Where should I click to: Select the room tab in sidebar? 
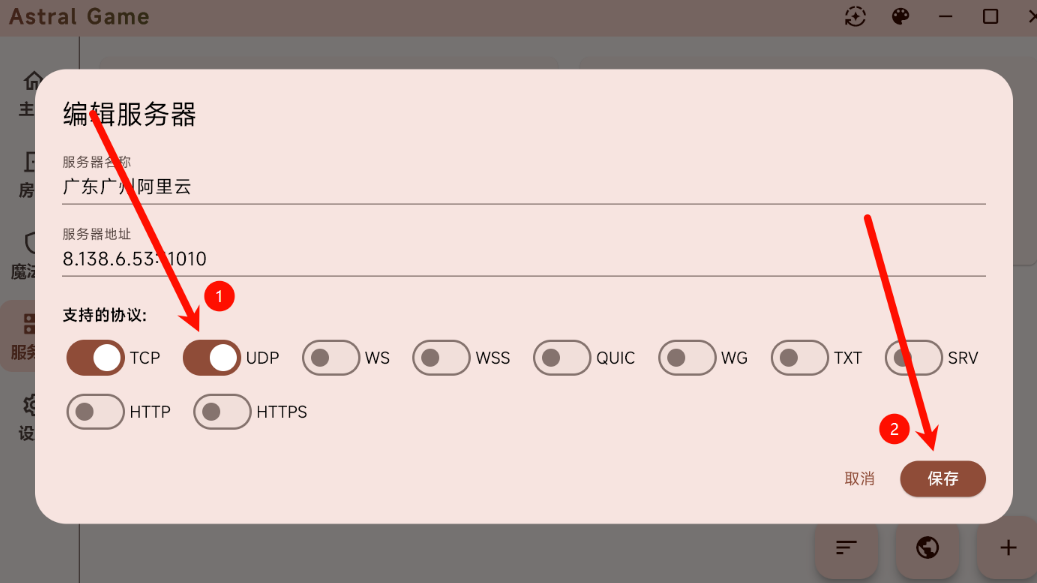pos(26,175)
